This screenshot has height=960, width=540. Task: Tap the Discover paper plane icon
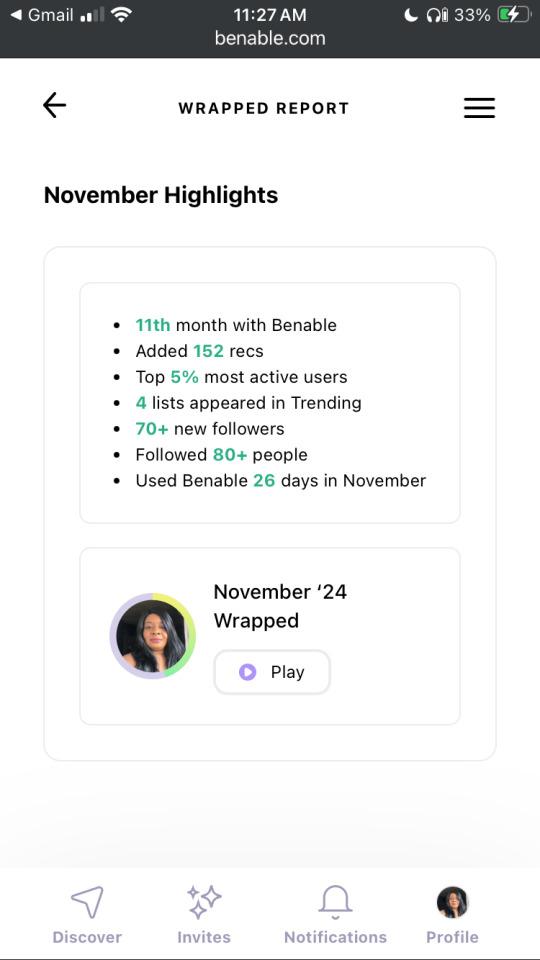click(87, 902)
